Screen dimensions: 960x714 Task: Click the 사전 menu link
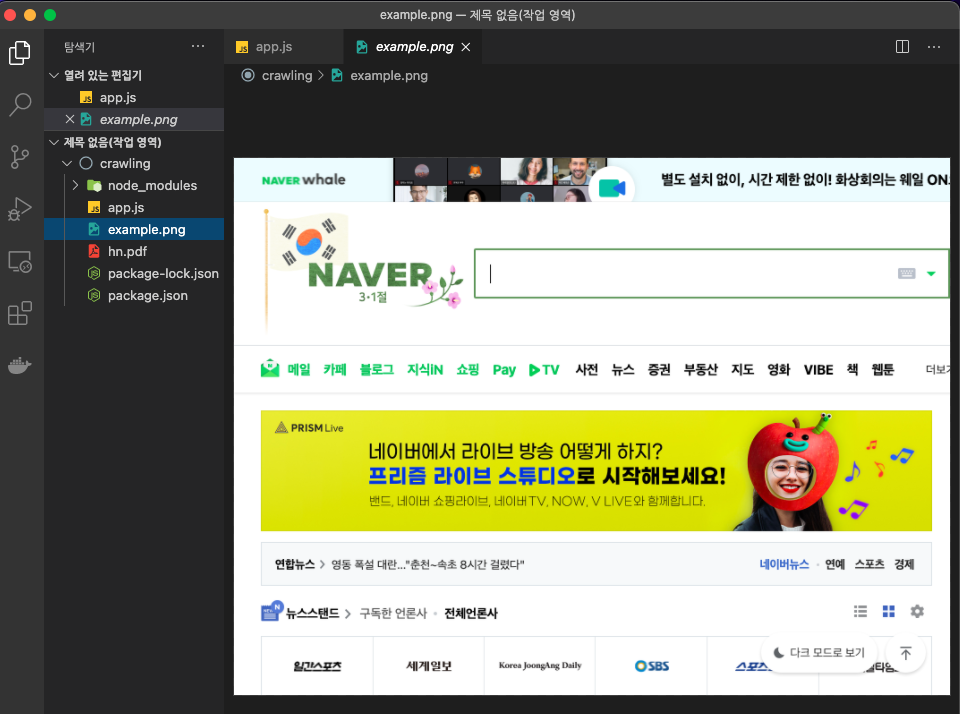[x=587, y=369]
